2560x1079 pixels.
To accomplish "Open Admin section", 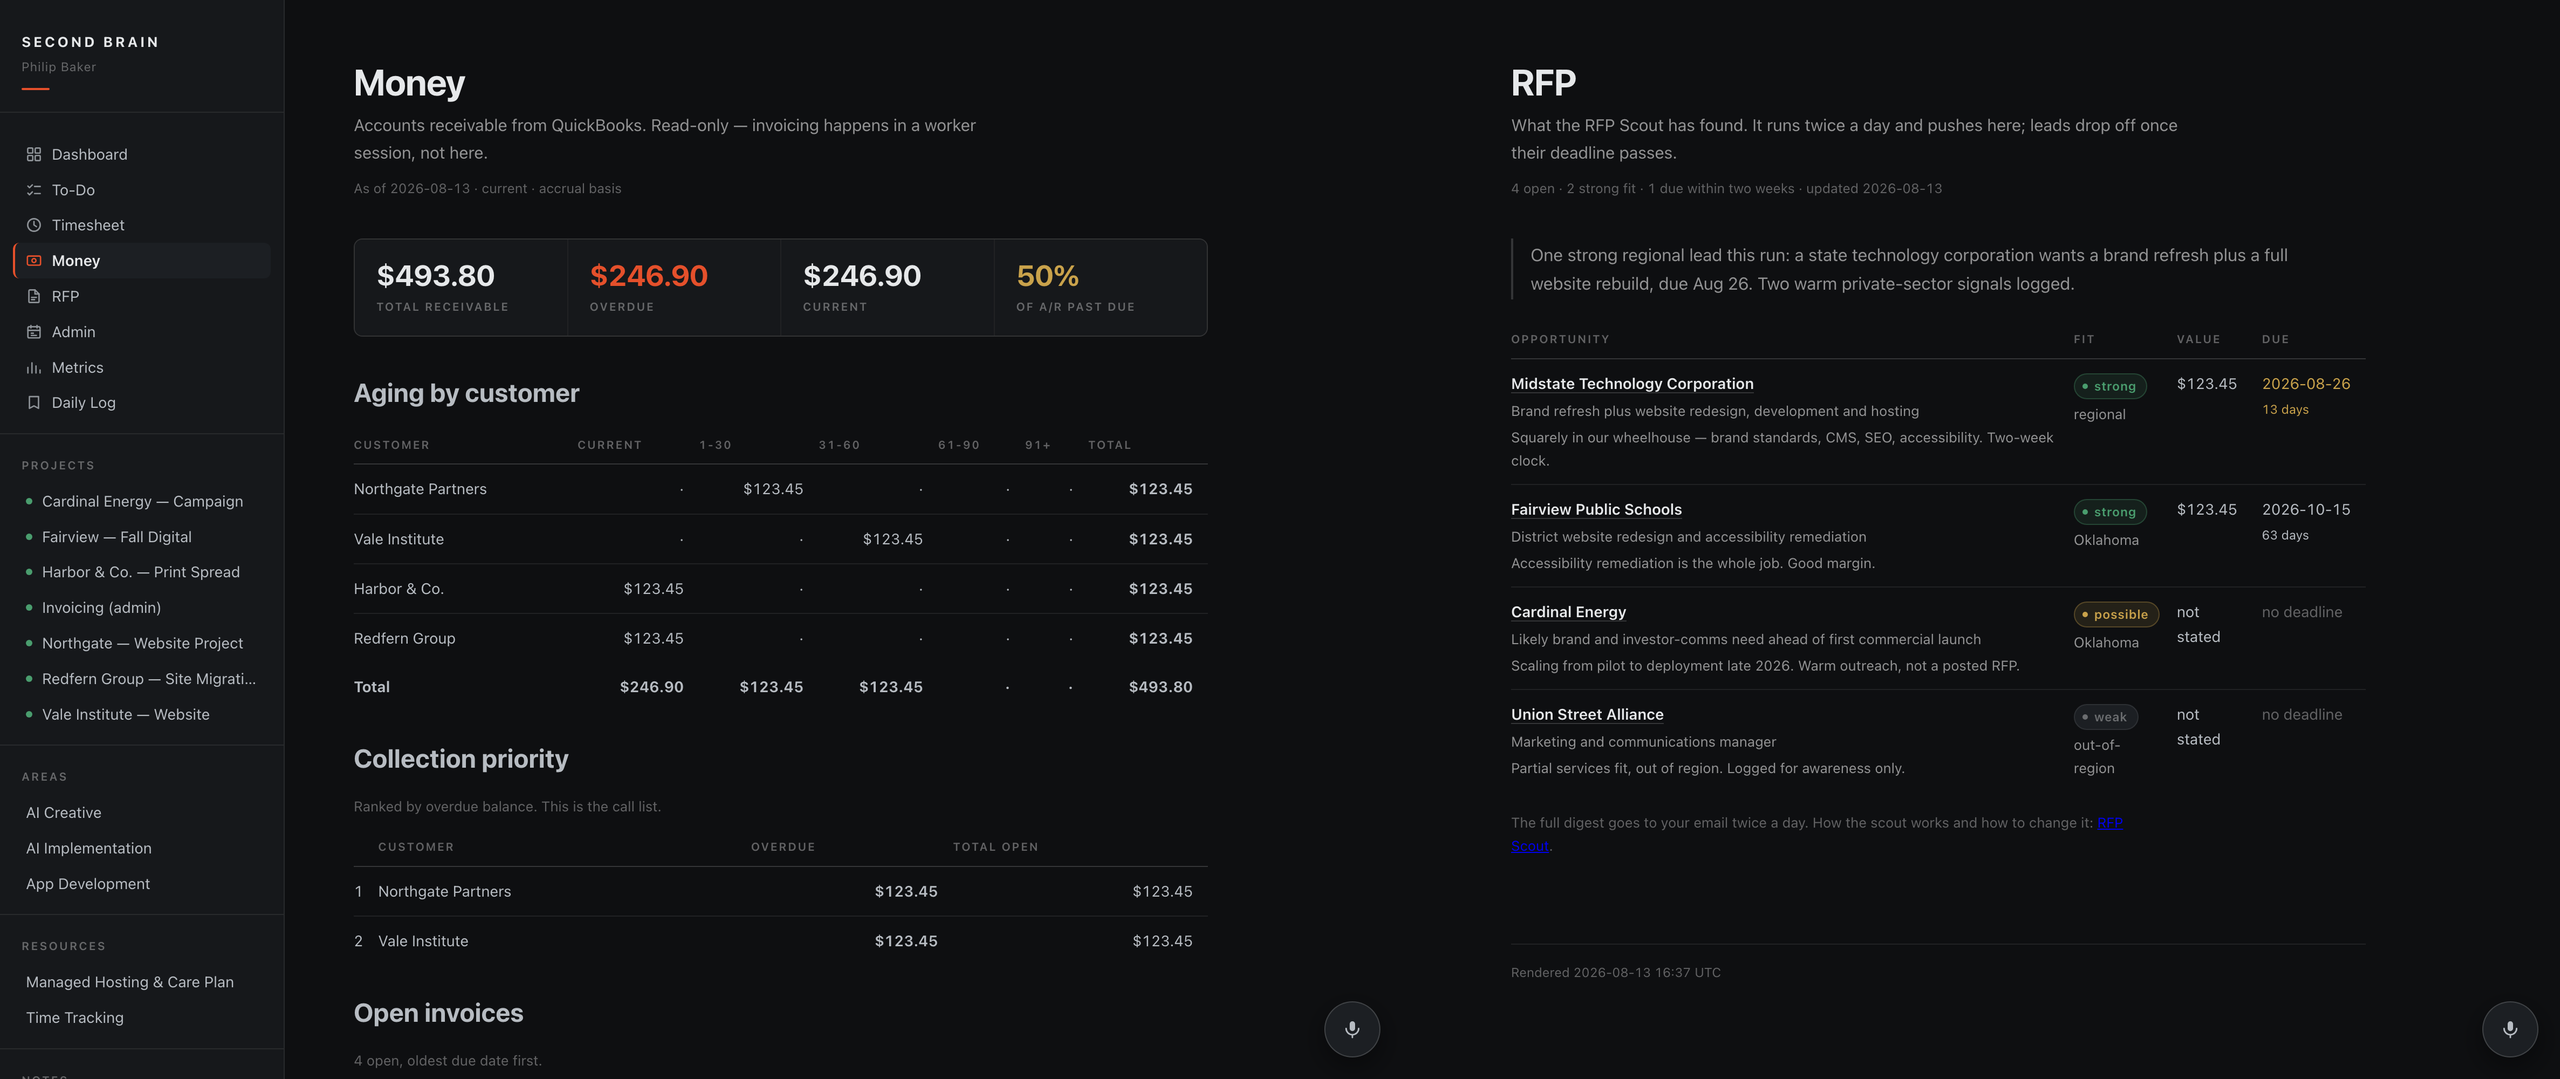I will point(142,332).
